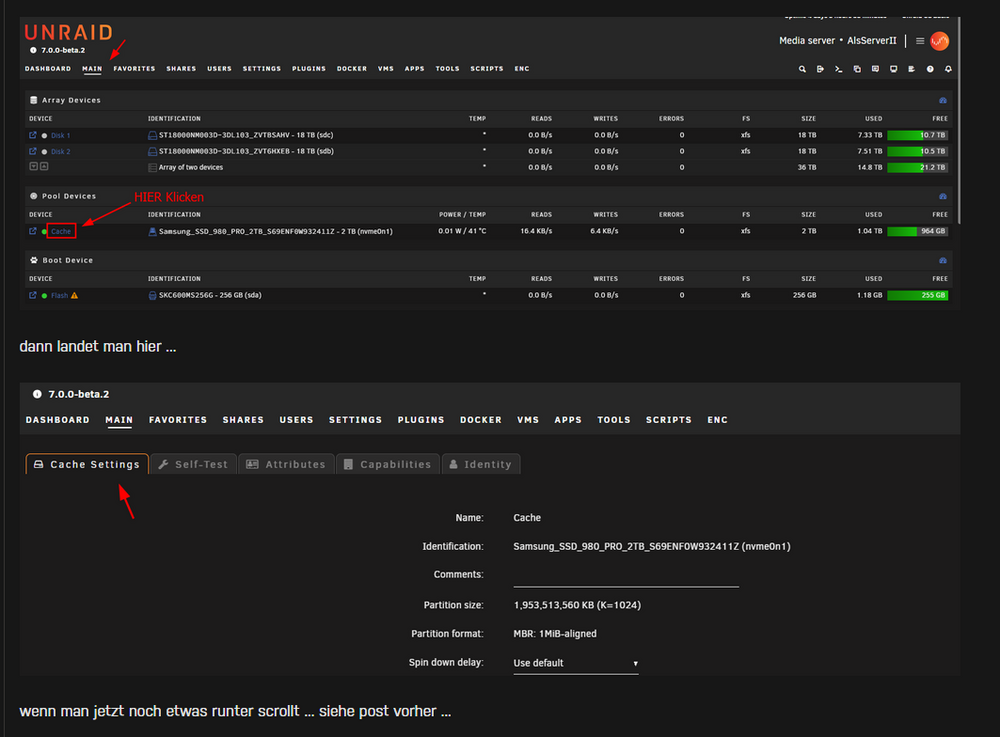This screenshot has height=737, width=1000.
Task: Open Flash device browse icon
Action: click(x=33, y=295)
